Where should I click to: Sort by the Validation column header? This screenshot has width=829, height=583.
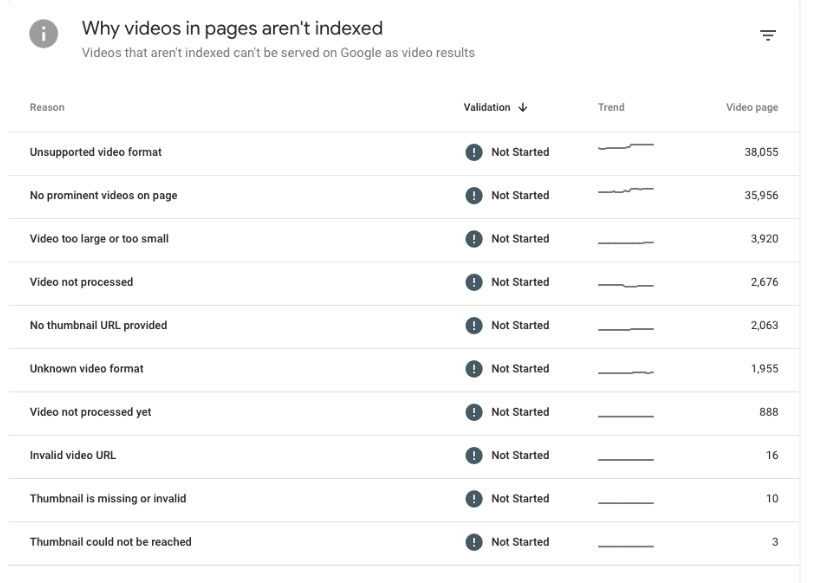tap(487, 107)
